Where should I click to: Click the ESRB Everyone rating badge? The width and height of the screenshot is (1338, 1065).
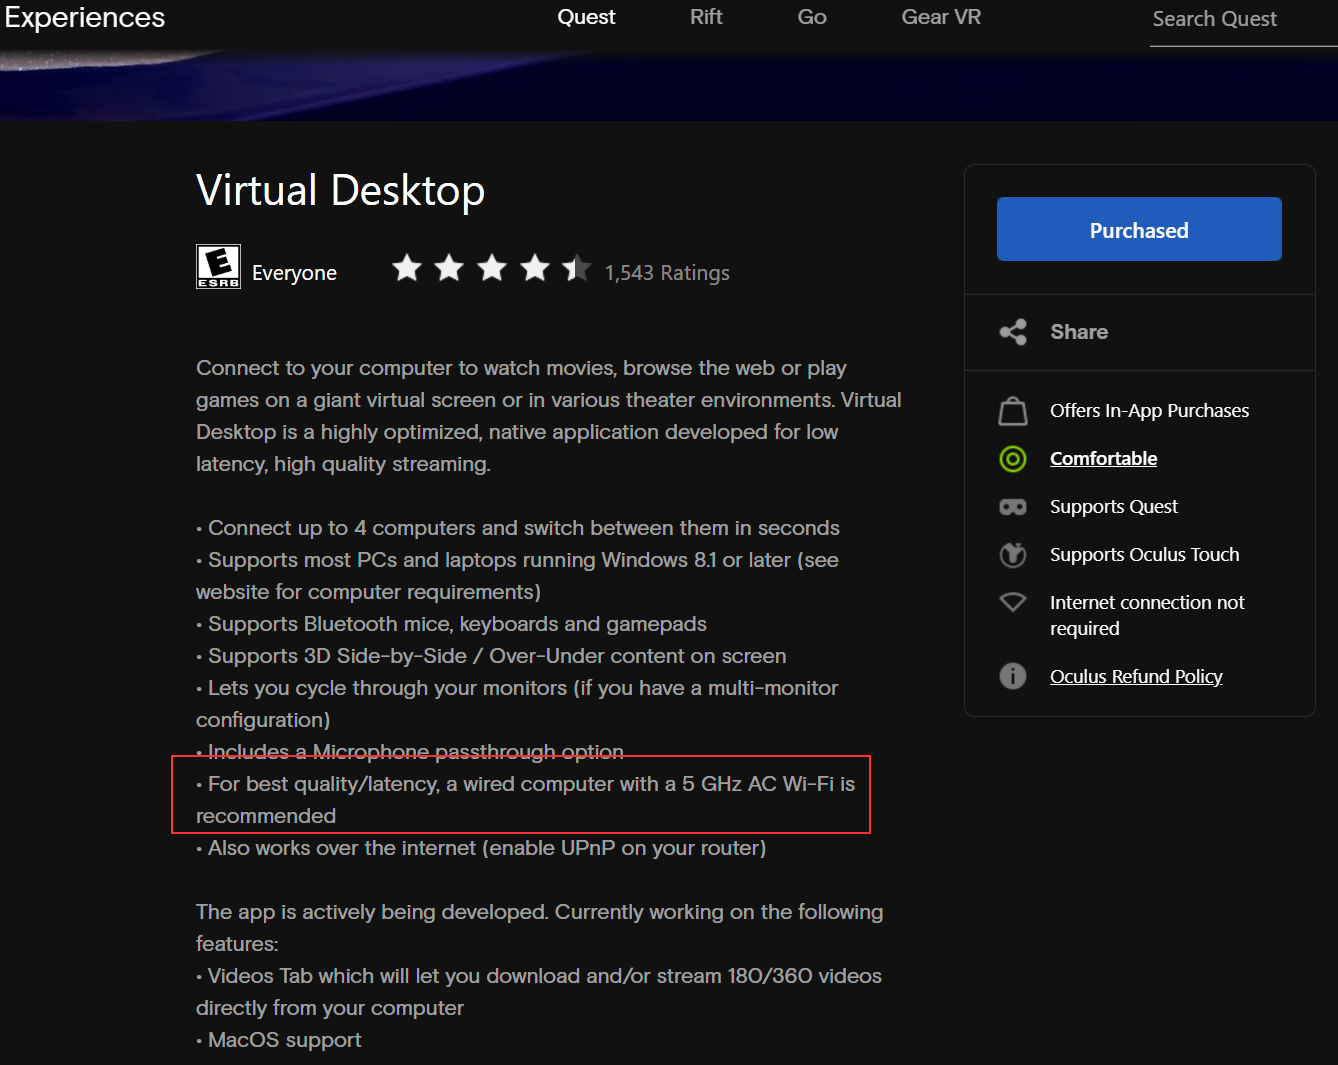218,267
